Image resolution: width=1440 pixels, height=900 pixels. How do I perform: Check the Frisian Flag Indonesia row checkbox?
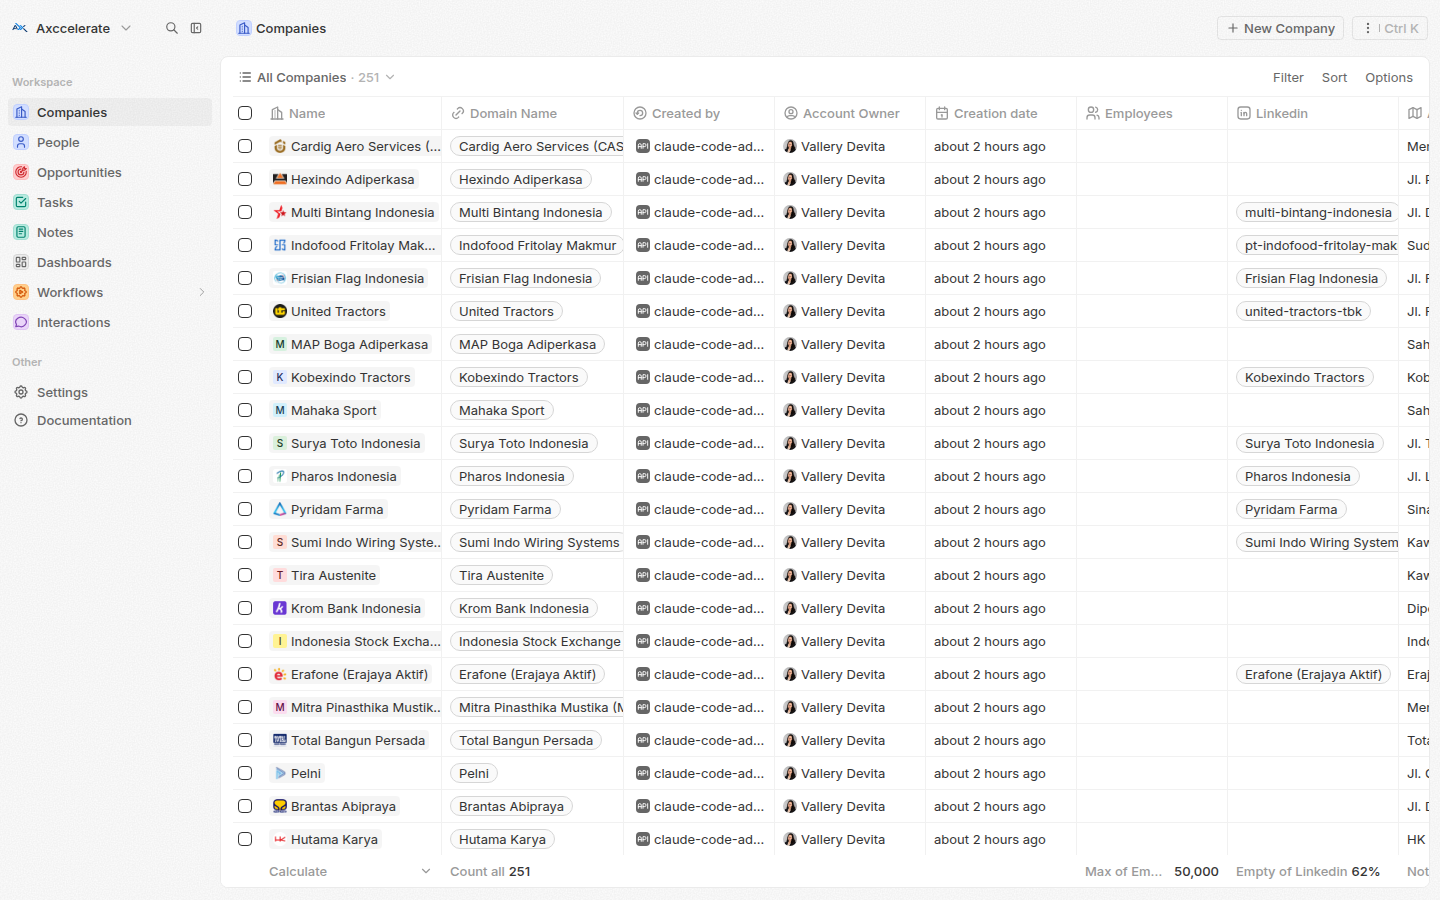[245, 278]
